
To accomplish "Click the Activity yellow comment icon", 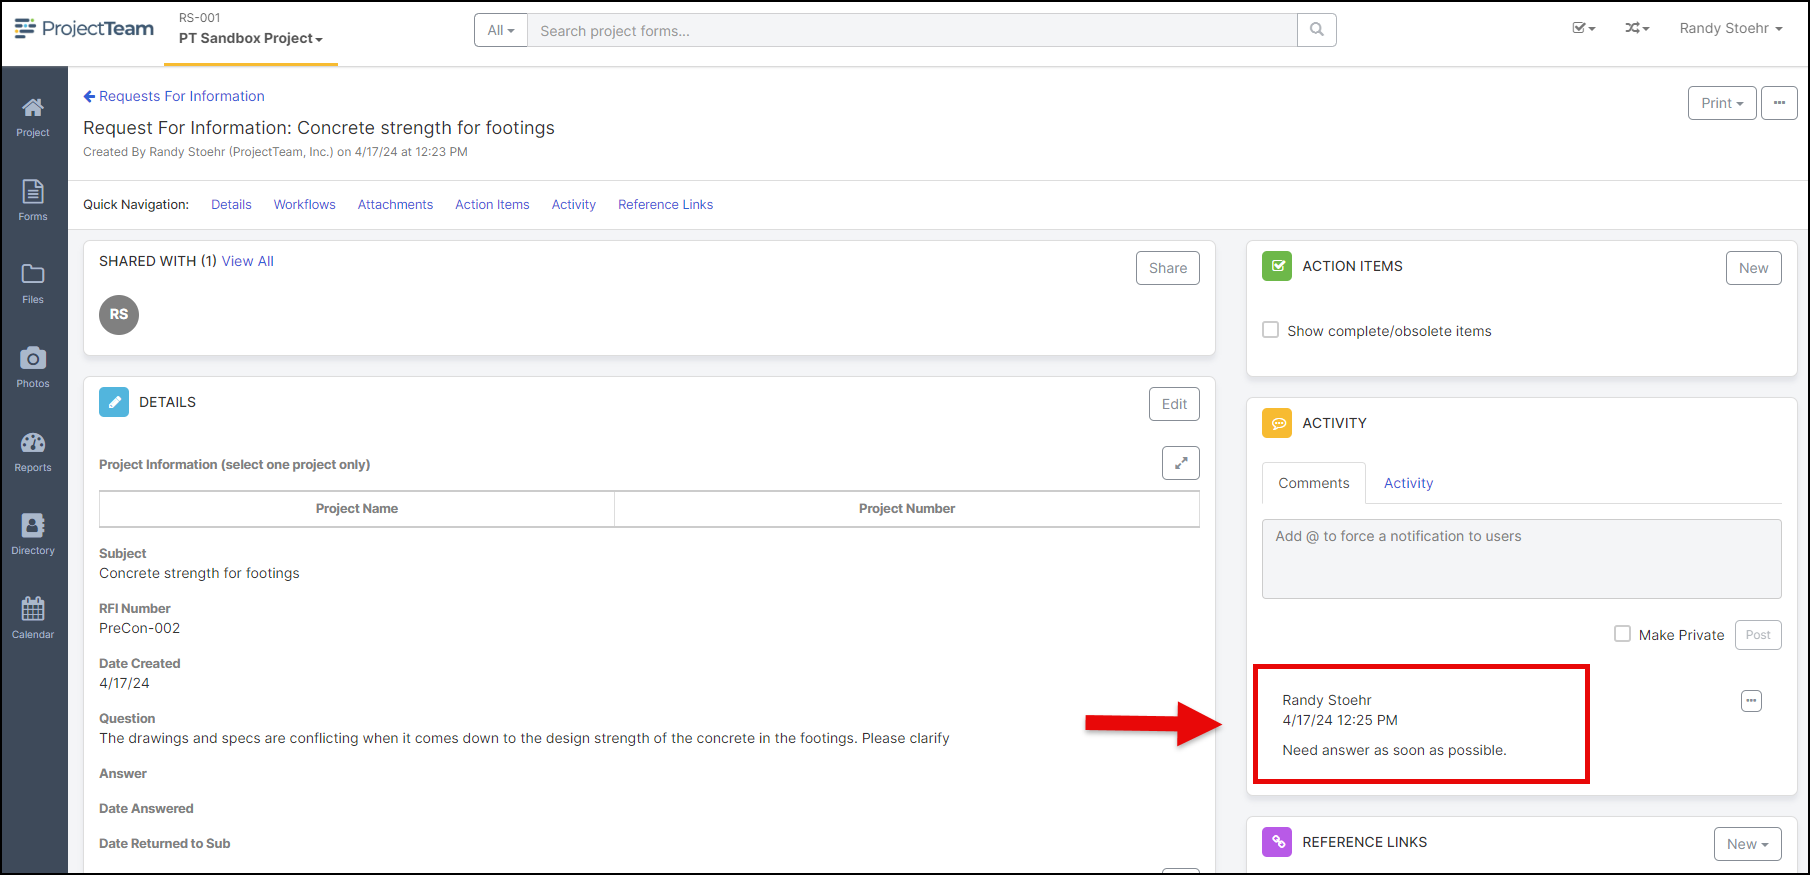I will pos(1277,423).
